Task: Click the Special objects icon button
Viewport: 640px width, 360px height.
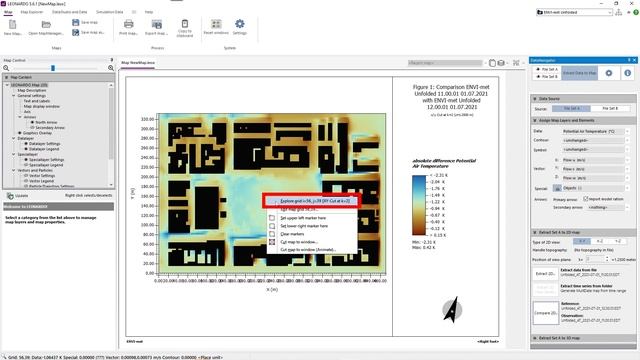Action: tap(557, 188)
